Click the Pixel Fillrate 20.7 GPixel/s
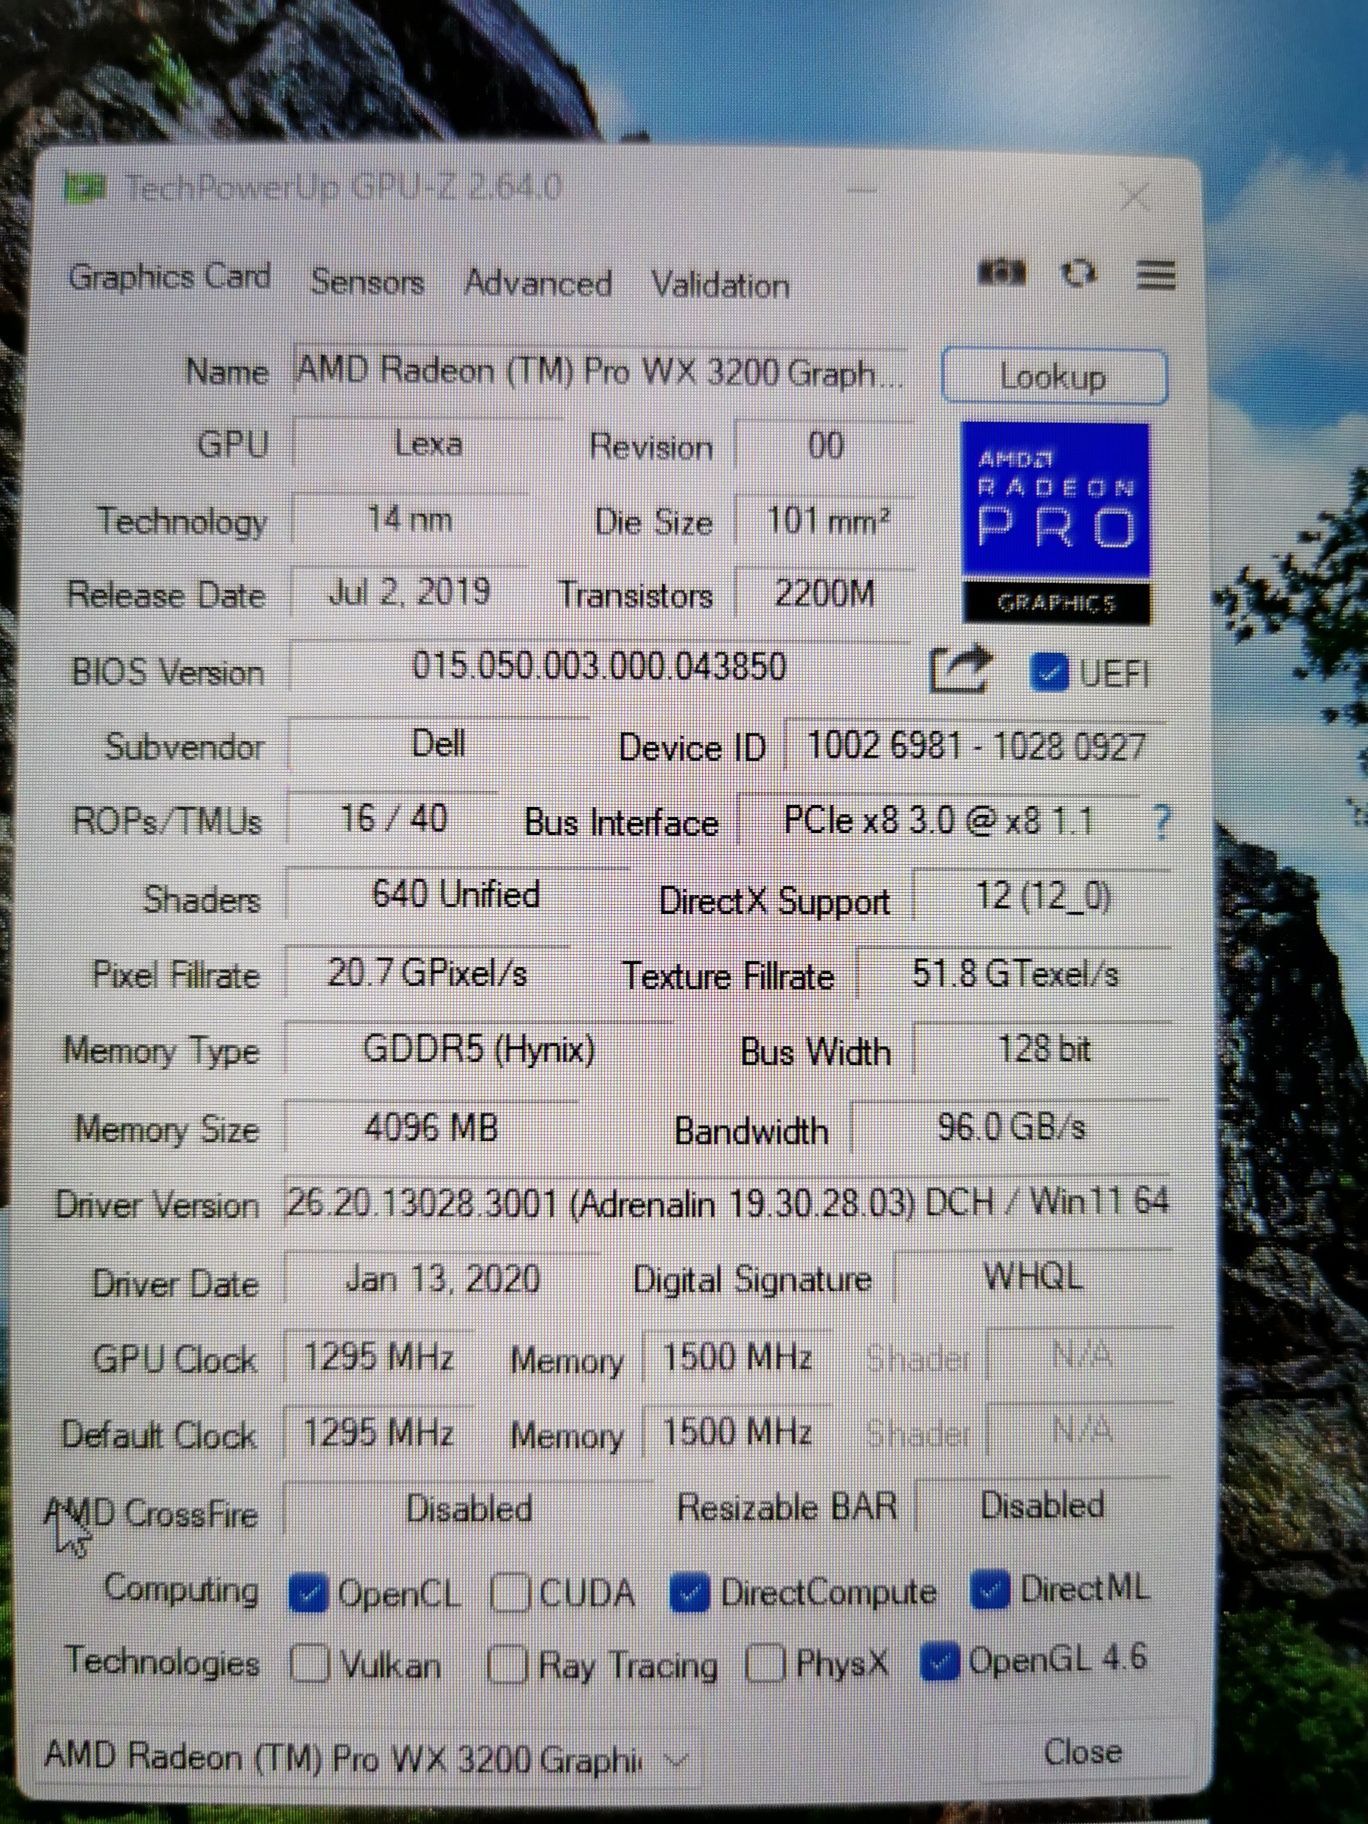 pyautogui.click(x=427, y=972)
